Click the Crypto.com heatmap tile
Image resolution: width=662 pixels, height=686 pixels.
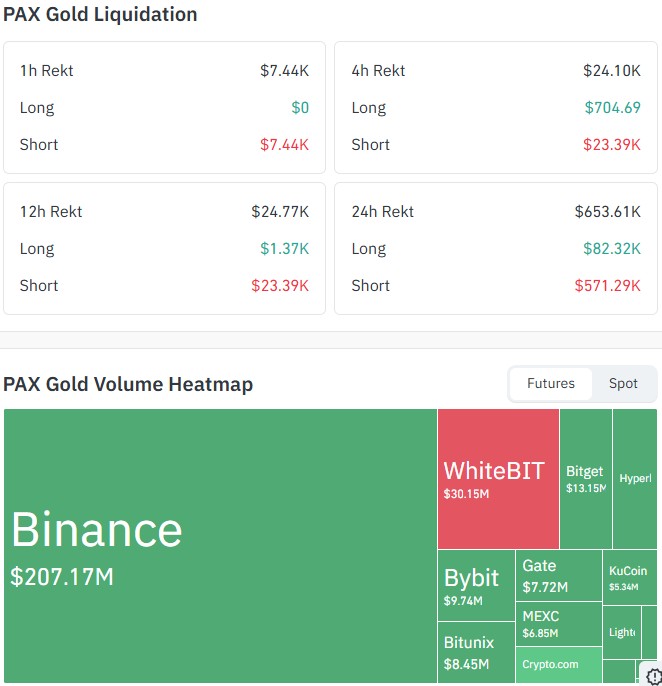click(559, 665)
